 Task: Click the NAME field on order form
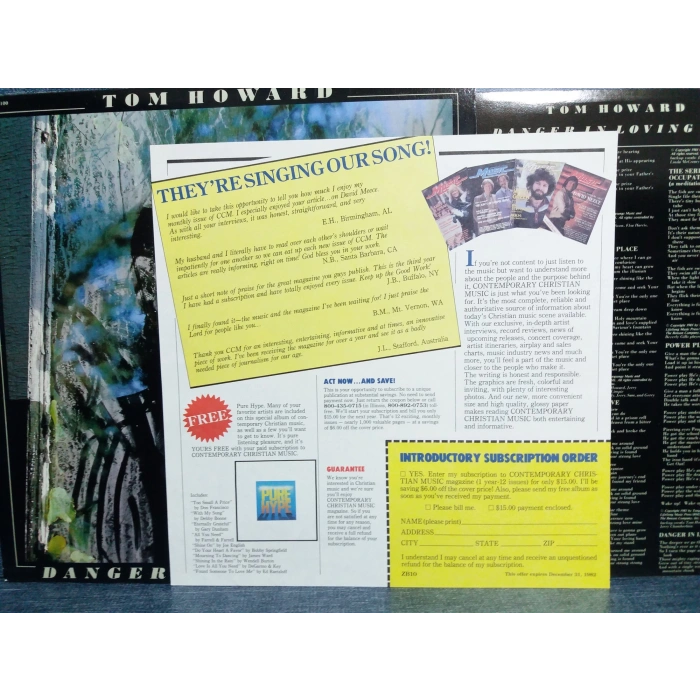(530, 521)
